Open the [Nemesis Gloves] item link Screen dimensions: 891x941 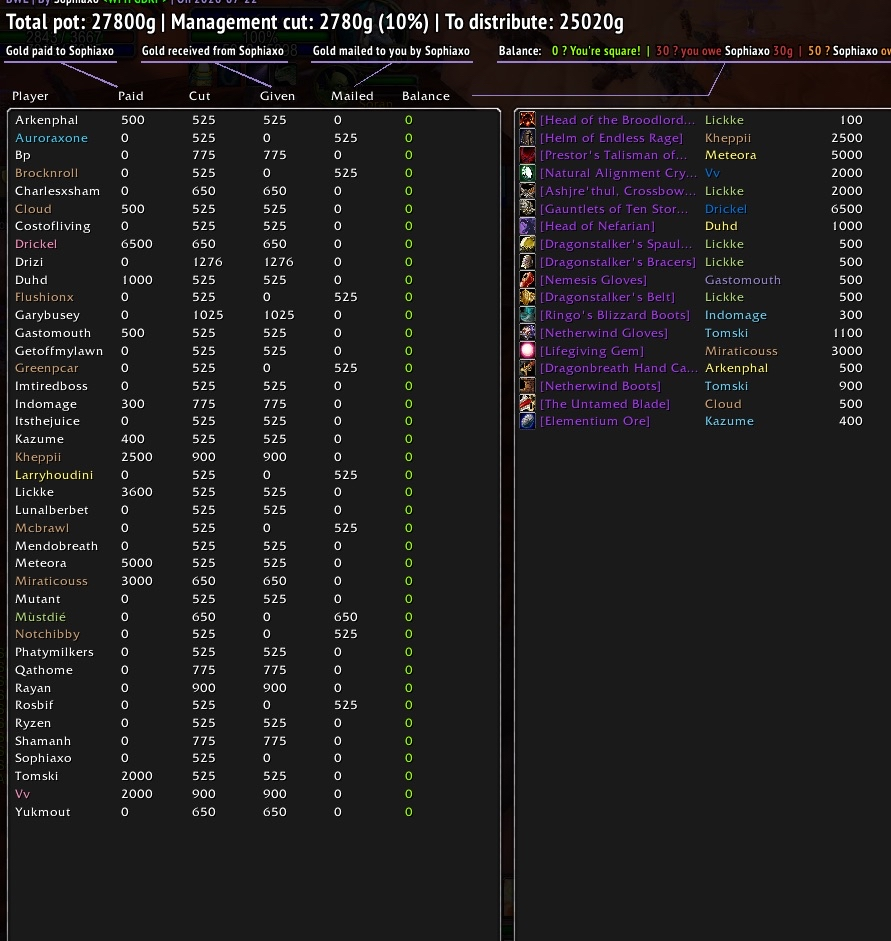coord(593,280)
